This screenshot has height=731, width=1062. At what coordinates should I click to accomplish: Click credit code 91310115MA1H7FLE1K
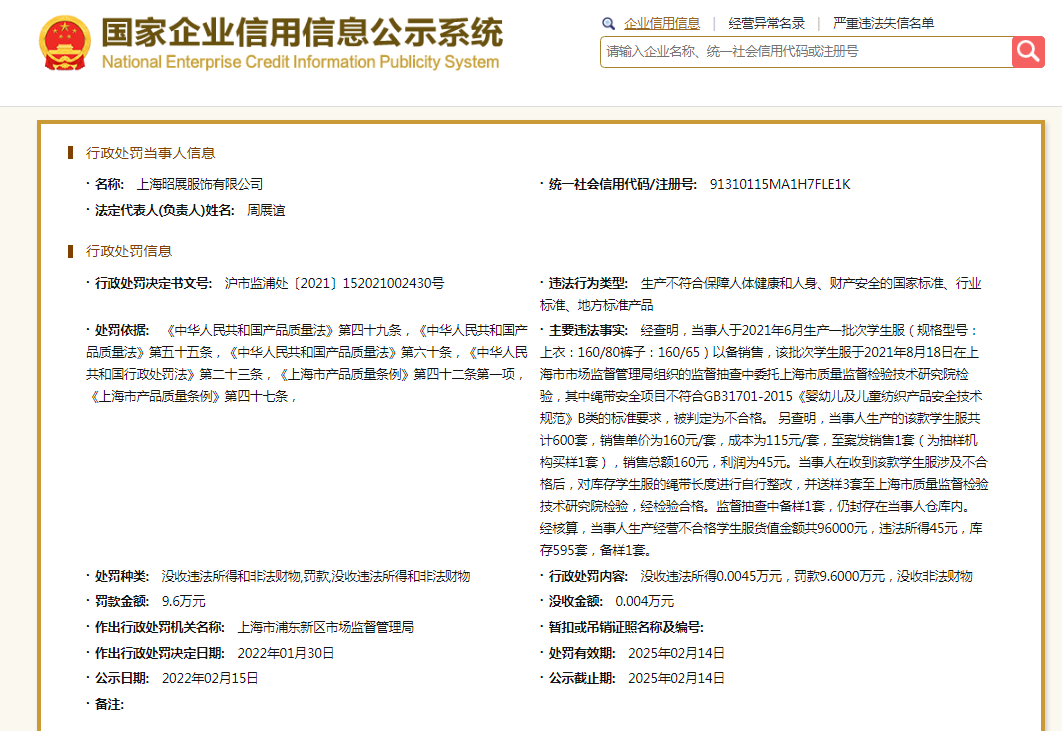[x=779, y=184]
